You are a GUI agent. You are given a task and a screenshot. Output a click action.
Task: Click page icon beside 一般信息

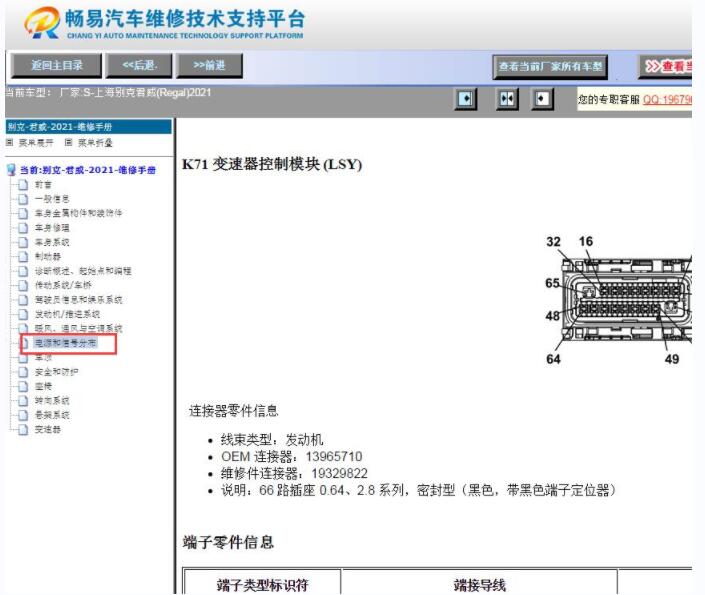coord(23,199)
